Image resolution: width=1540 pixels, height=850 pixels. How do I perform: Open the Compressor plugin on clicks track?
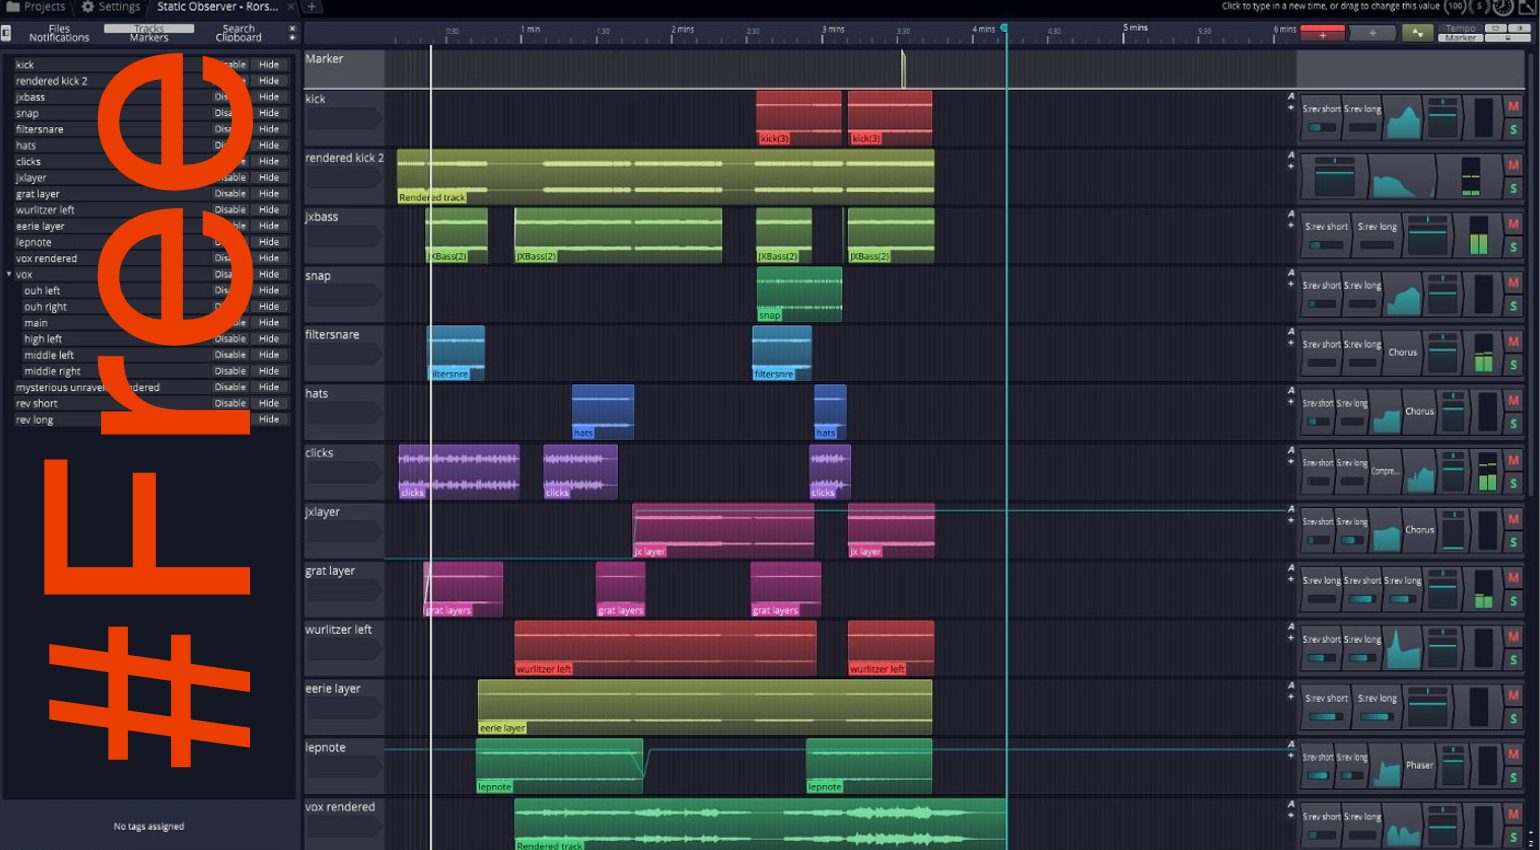point(1385,472)
